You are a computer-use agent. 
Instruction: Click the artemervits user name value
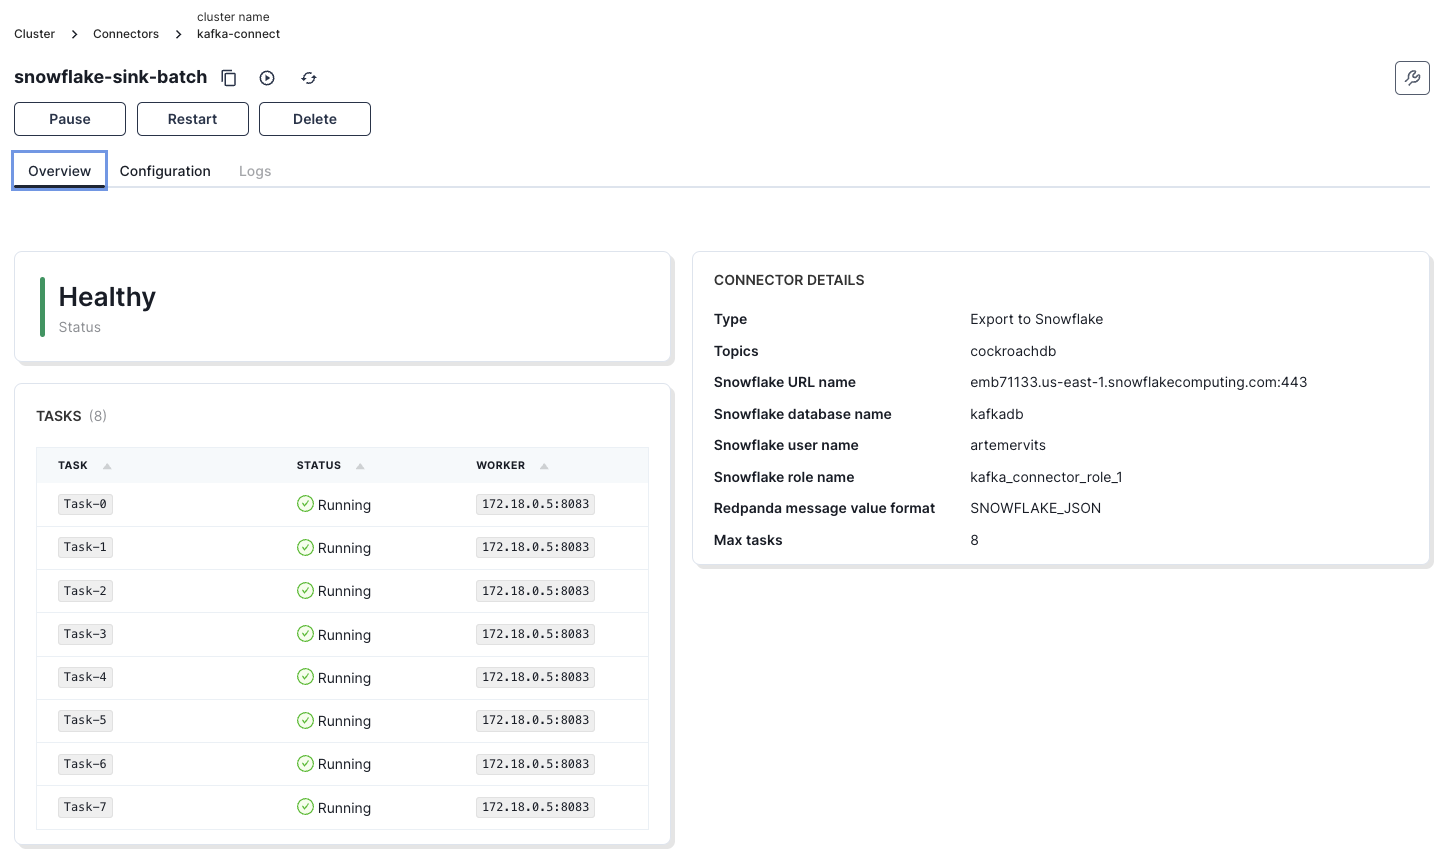coord(1008,445)
